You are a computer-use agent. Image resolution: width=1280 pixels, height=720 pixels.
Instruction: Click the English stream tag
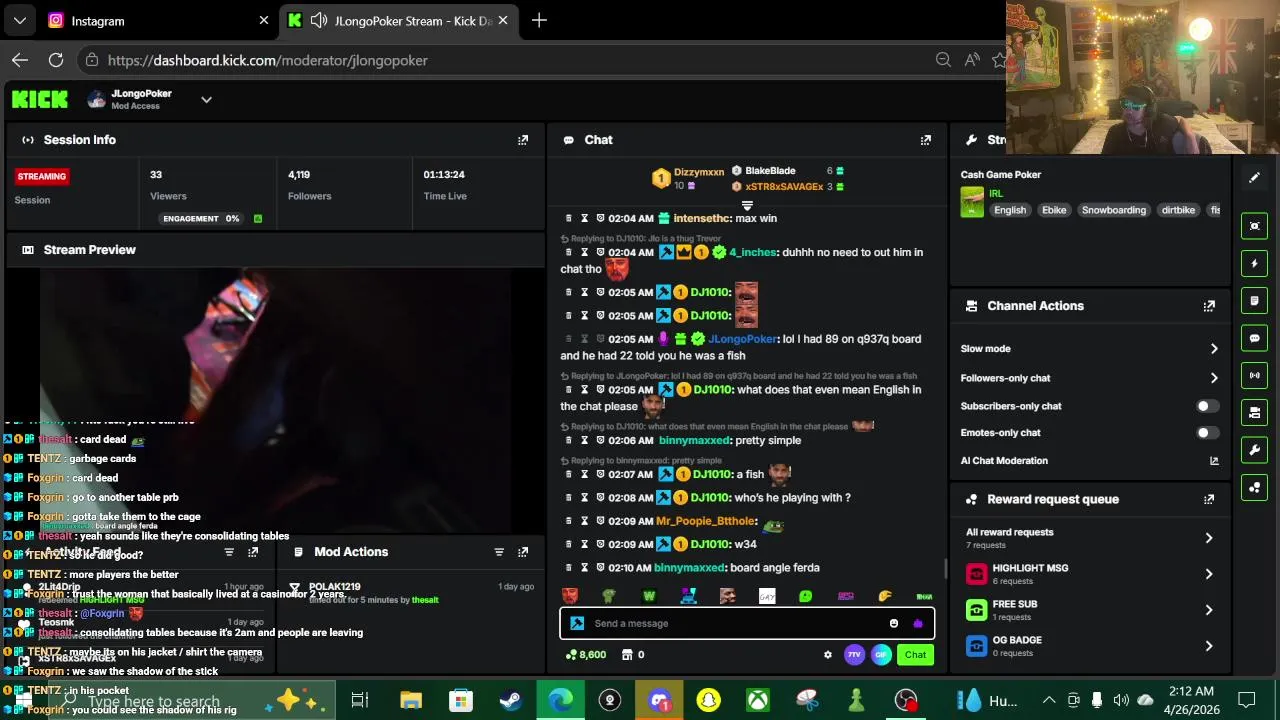coord(1010,210)
